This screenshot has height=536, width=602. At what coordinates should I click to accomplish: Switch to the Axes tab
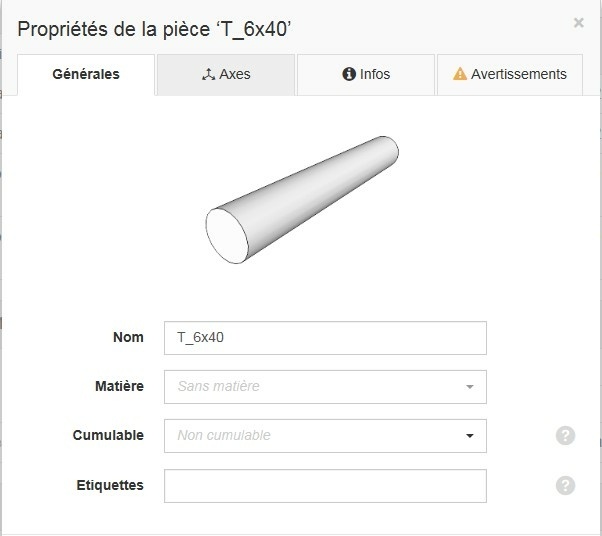(226, 74)
